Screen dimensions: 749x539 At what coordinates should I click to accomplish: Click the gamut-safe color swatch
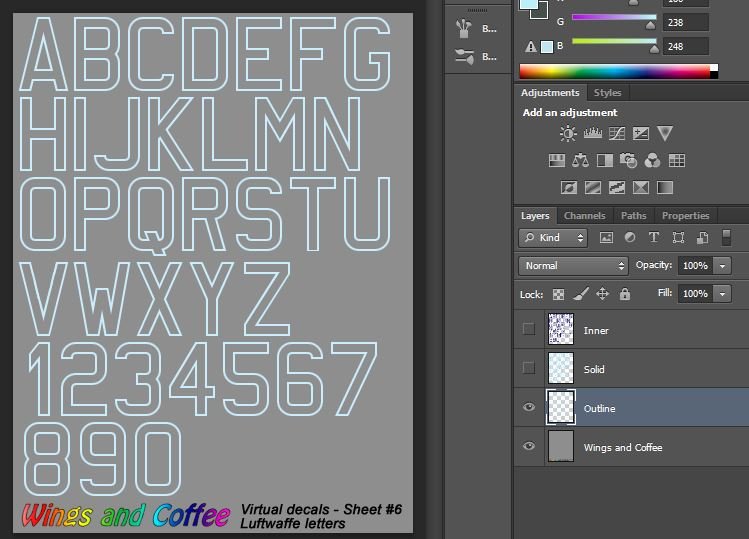pos(547,47)
